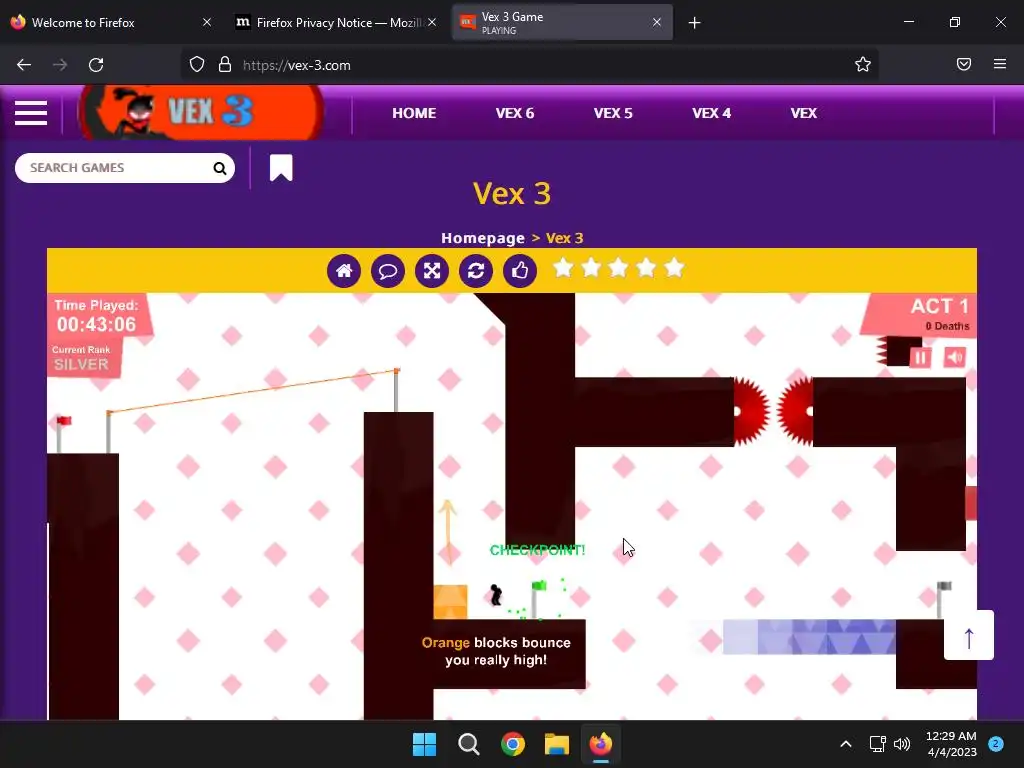Open the VEX nav link
Viewport: 1024px width, 768px height.
[804, 113]
